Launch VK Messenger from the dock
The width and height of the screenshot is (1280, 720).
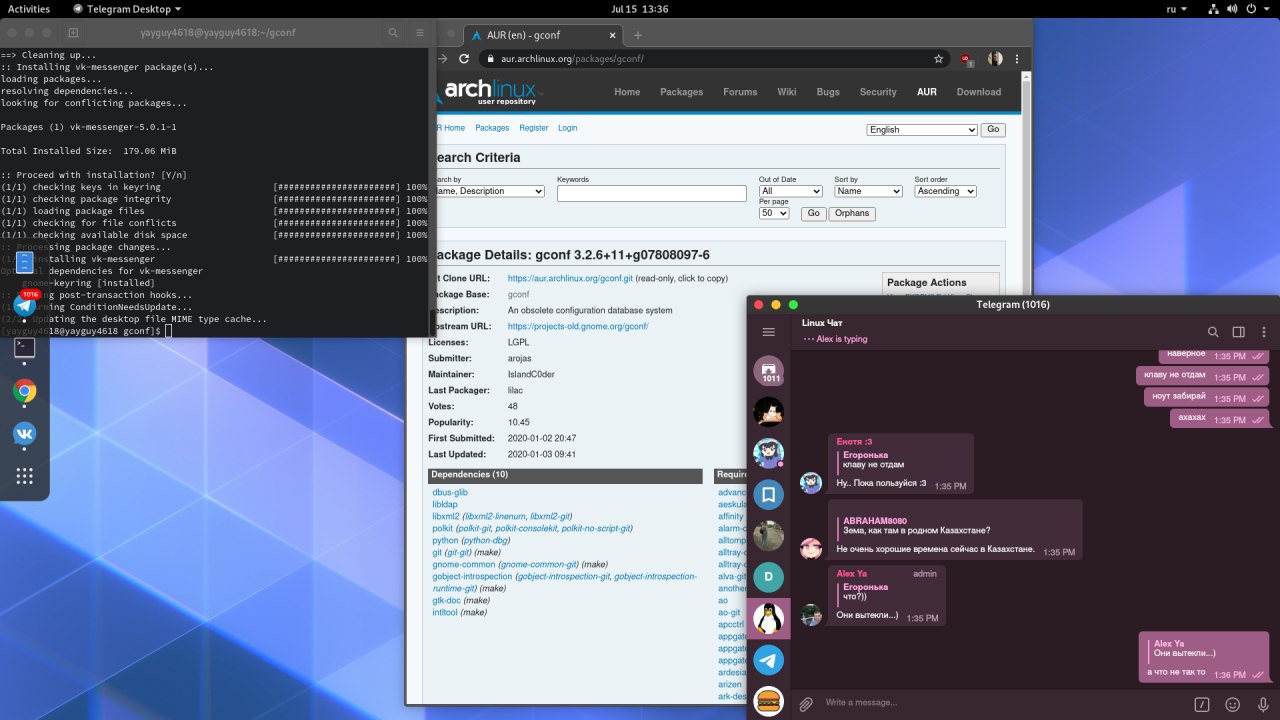25,434
